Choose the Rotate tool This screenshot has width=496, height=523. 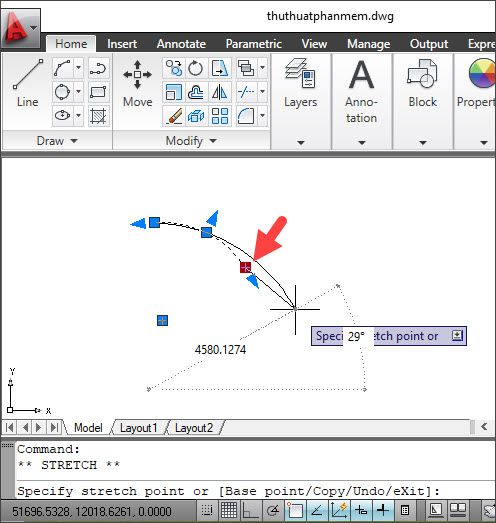(196, 68)
